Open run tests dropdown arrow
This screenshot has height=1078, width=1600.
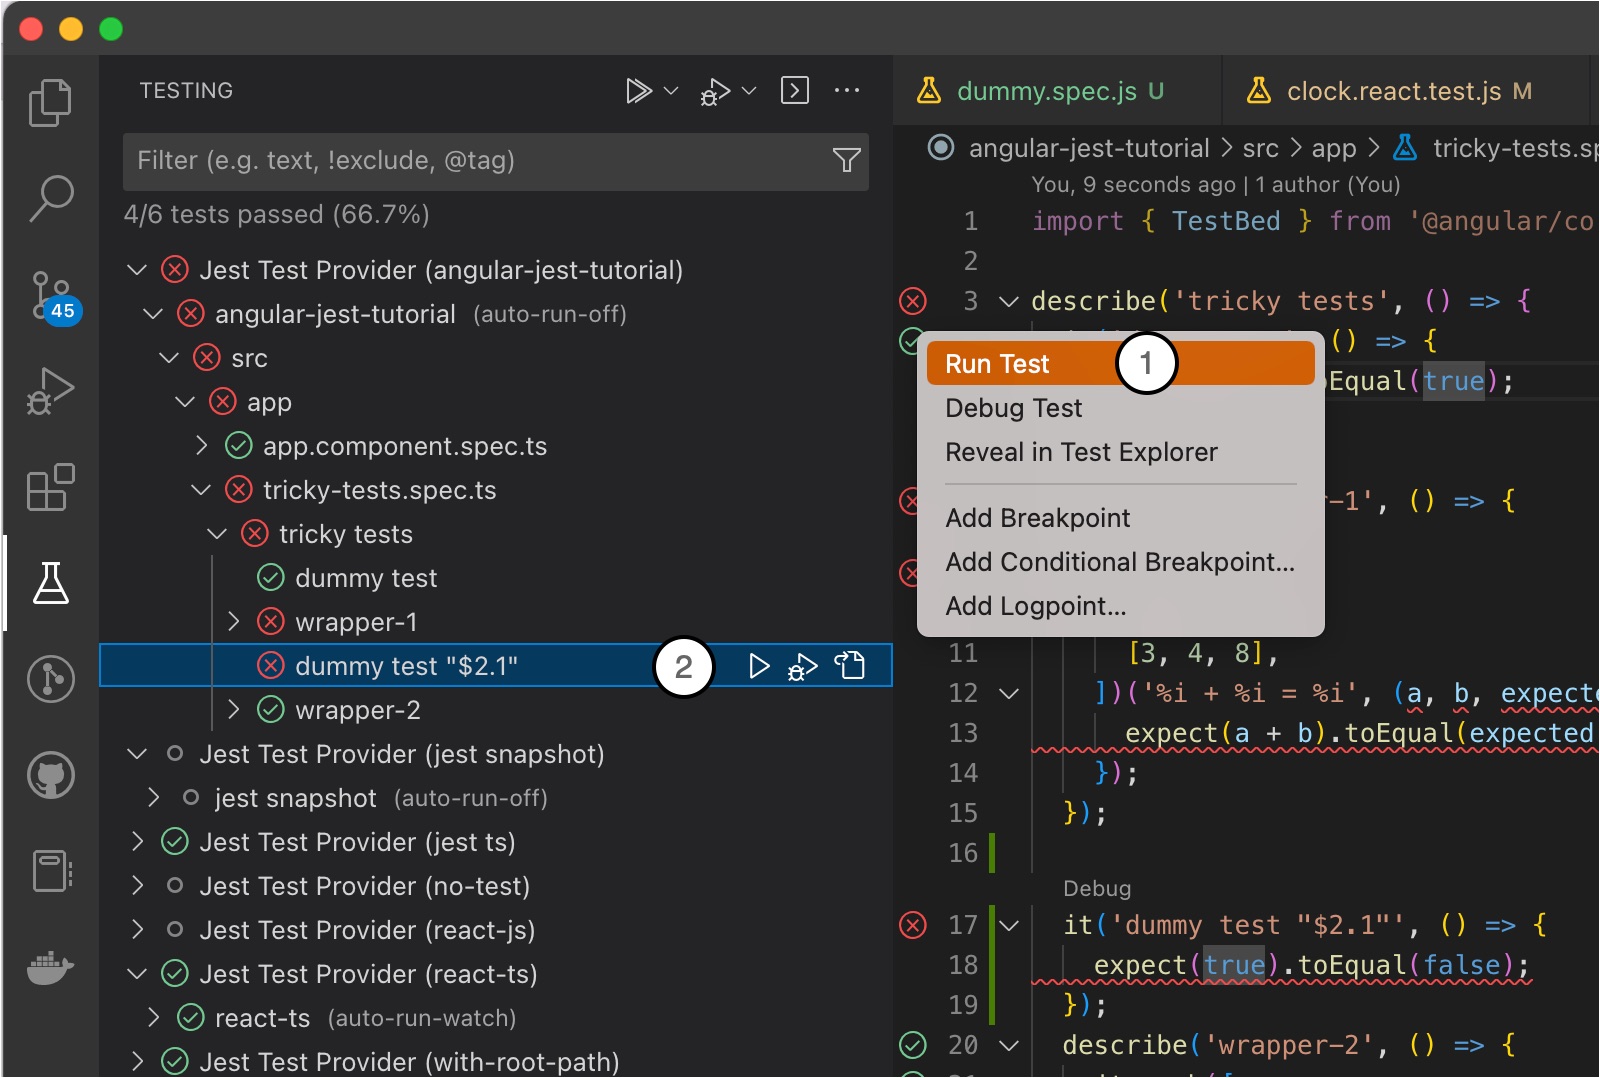point(671,91)
